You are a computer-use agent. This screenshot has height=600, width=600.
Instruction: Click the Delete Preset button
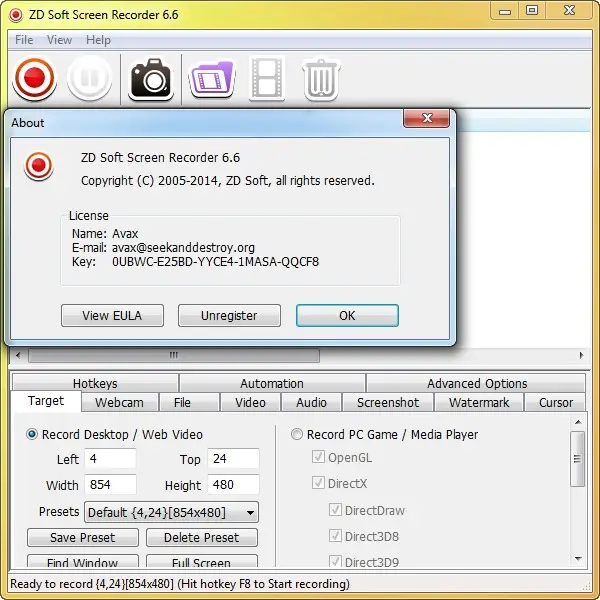tap(202, 538)
